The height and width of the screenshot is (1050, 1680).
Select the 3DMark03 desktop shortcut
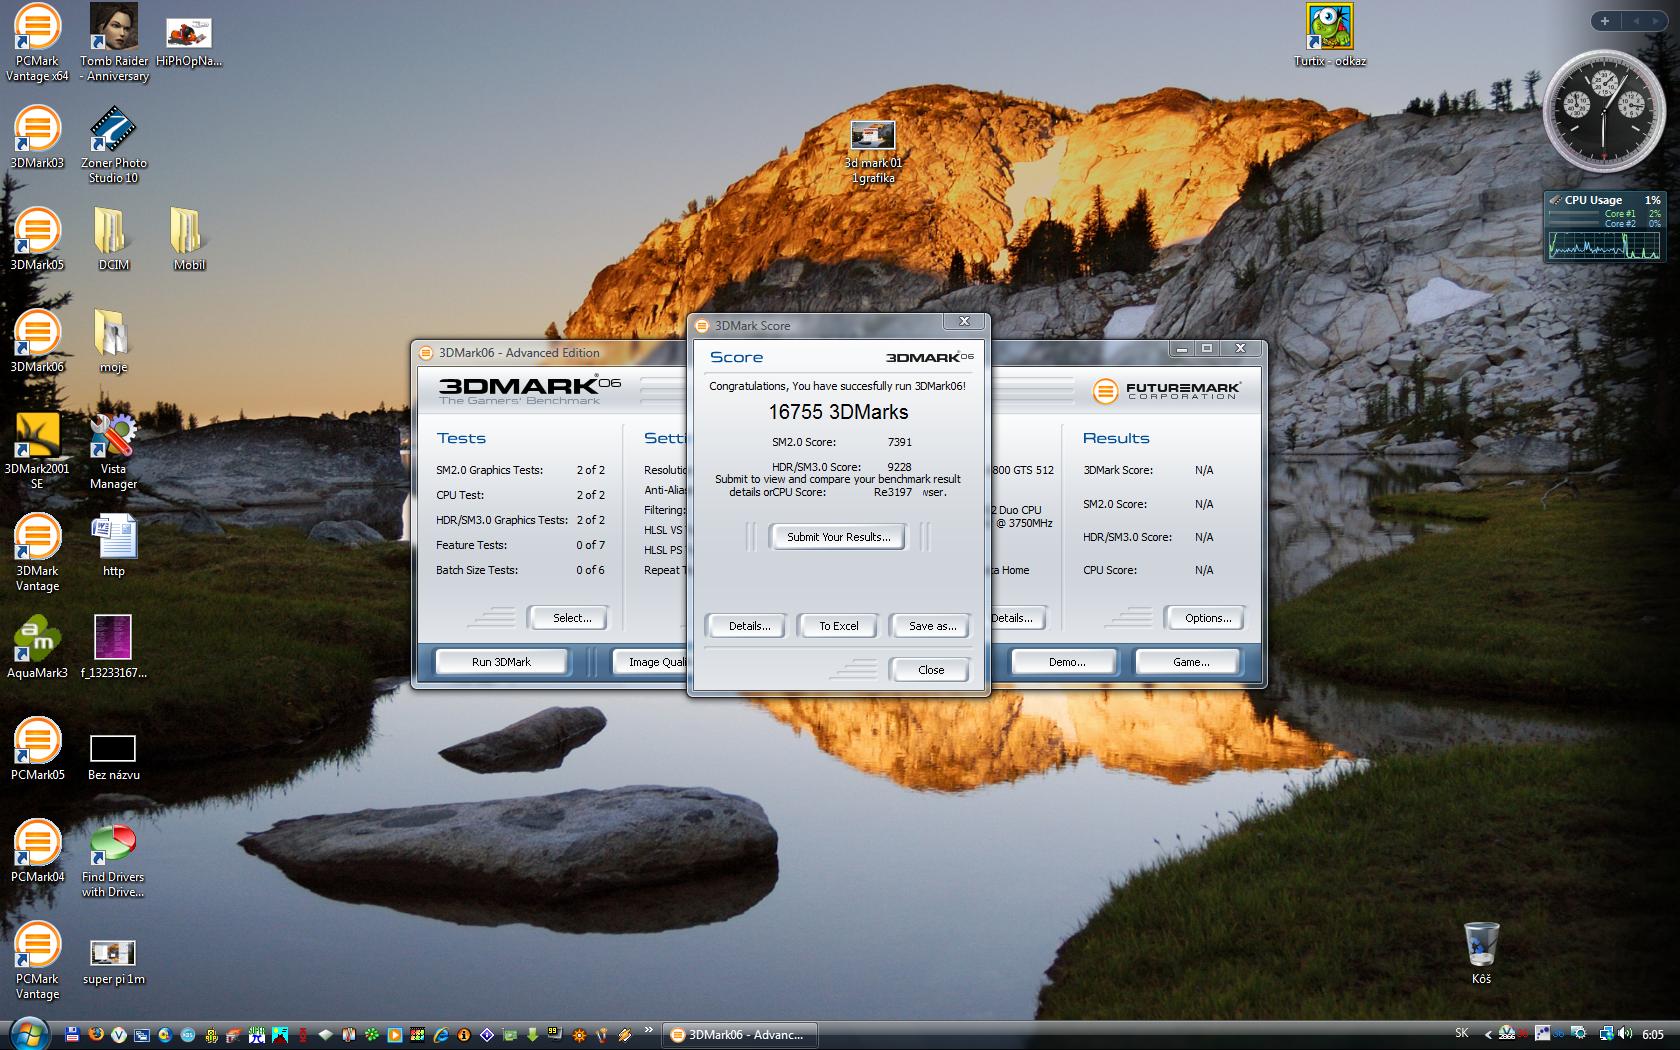(x=37, y=137)
